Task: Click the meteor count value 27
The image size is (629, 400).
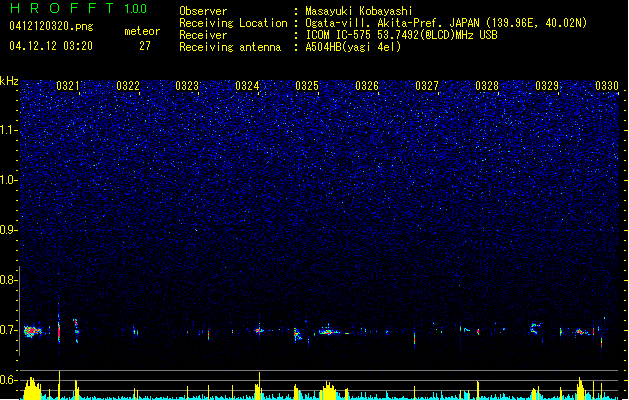Action: (145, 46)
